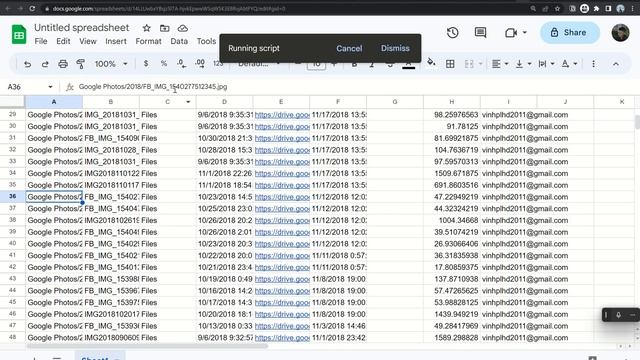This screenshot has height=360, width=640.
Task: Select cell with value 98.25976563
Action: pyautogui.click(x=452, y=115)
